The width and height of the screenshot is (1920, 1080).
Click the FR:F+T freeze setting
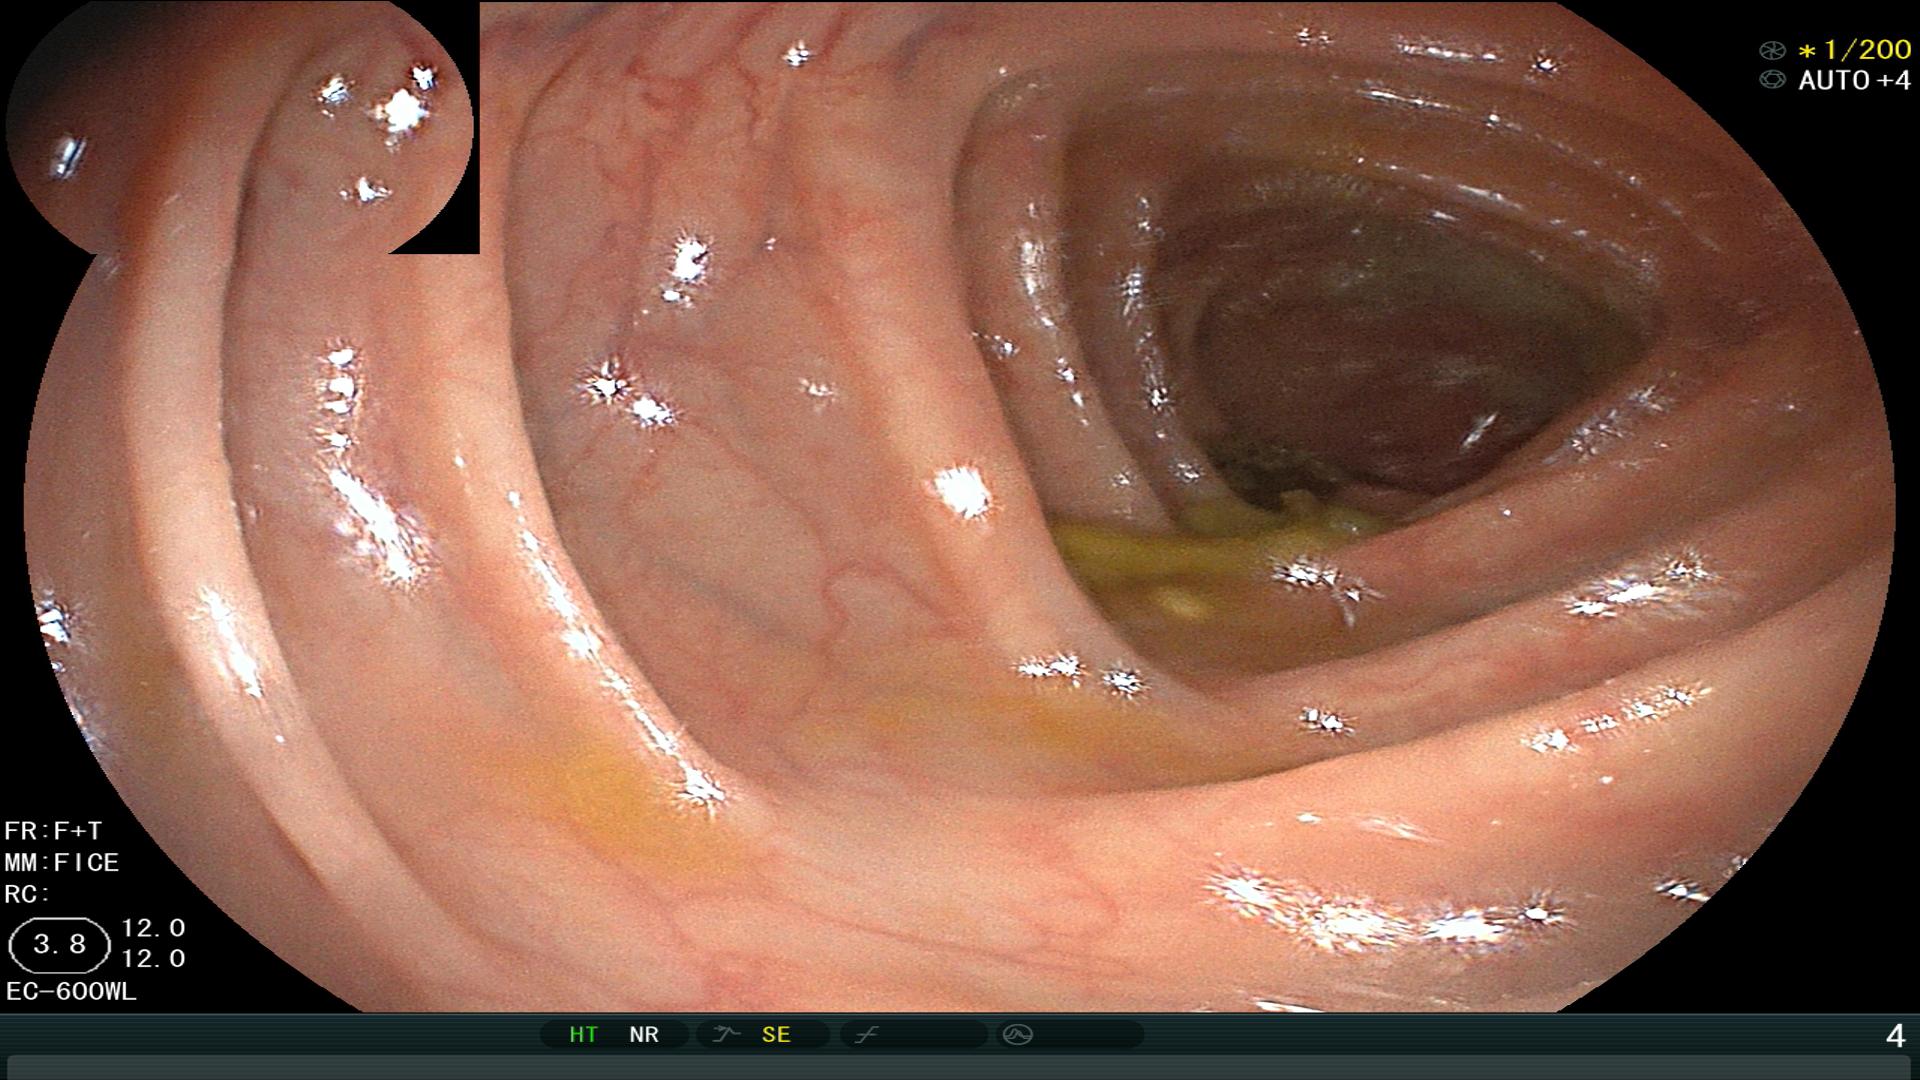pyautogui.click(x=53, y=831)
